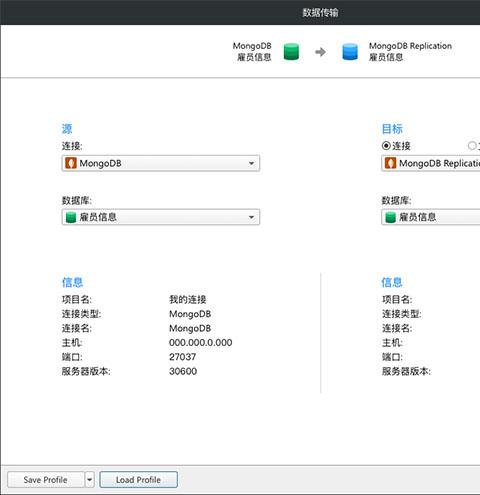Viewport: 480px width, 495px height.
Task: Open the source 雇员信息 database dropdown
Action: point(161,217)
